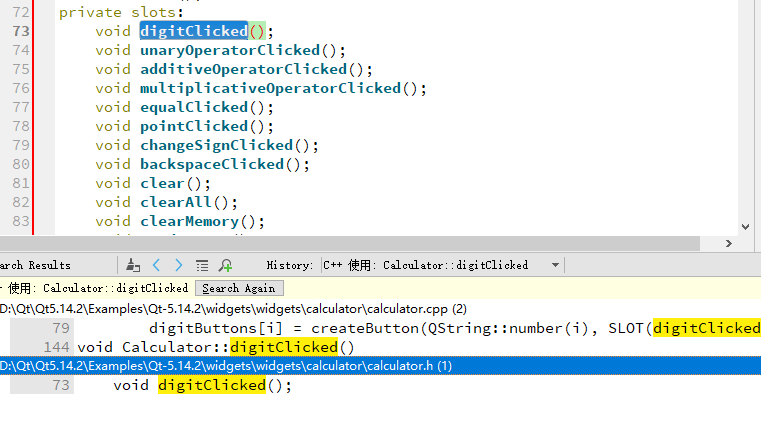Image resolution: width=761 pixels, height=445 pixels.
Task: Click line number 80 in the gutter
Action: pos(21,164)
